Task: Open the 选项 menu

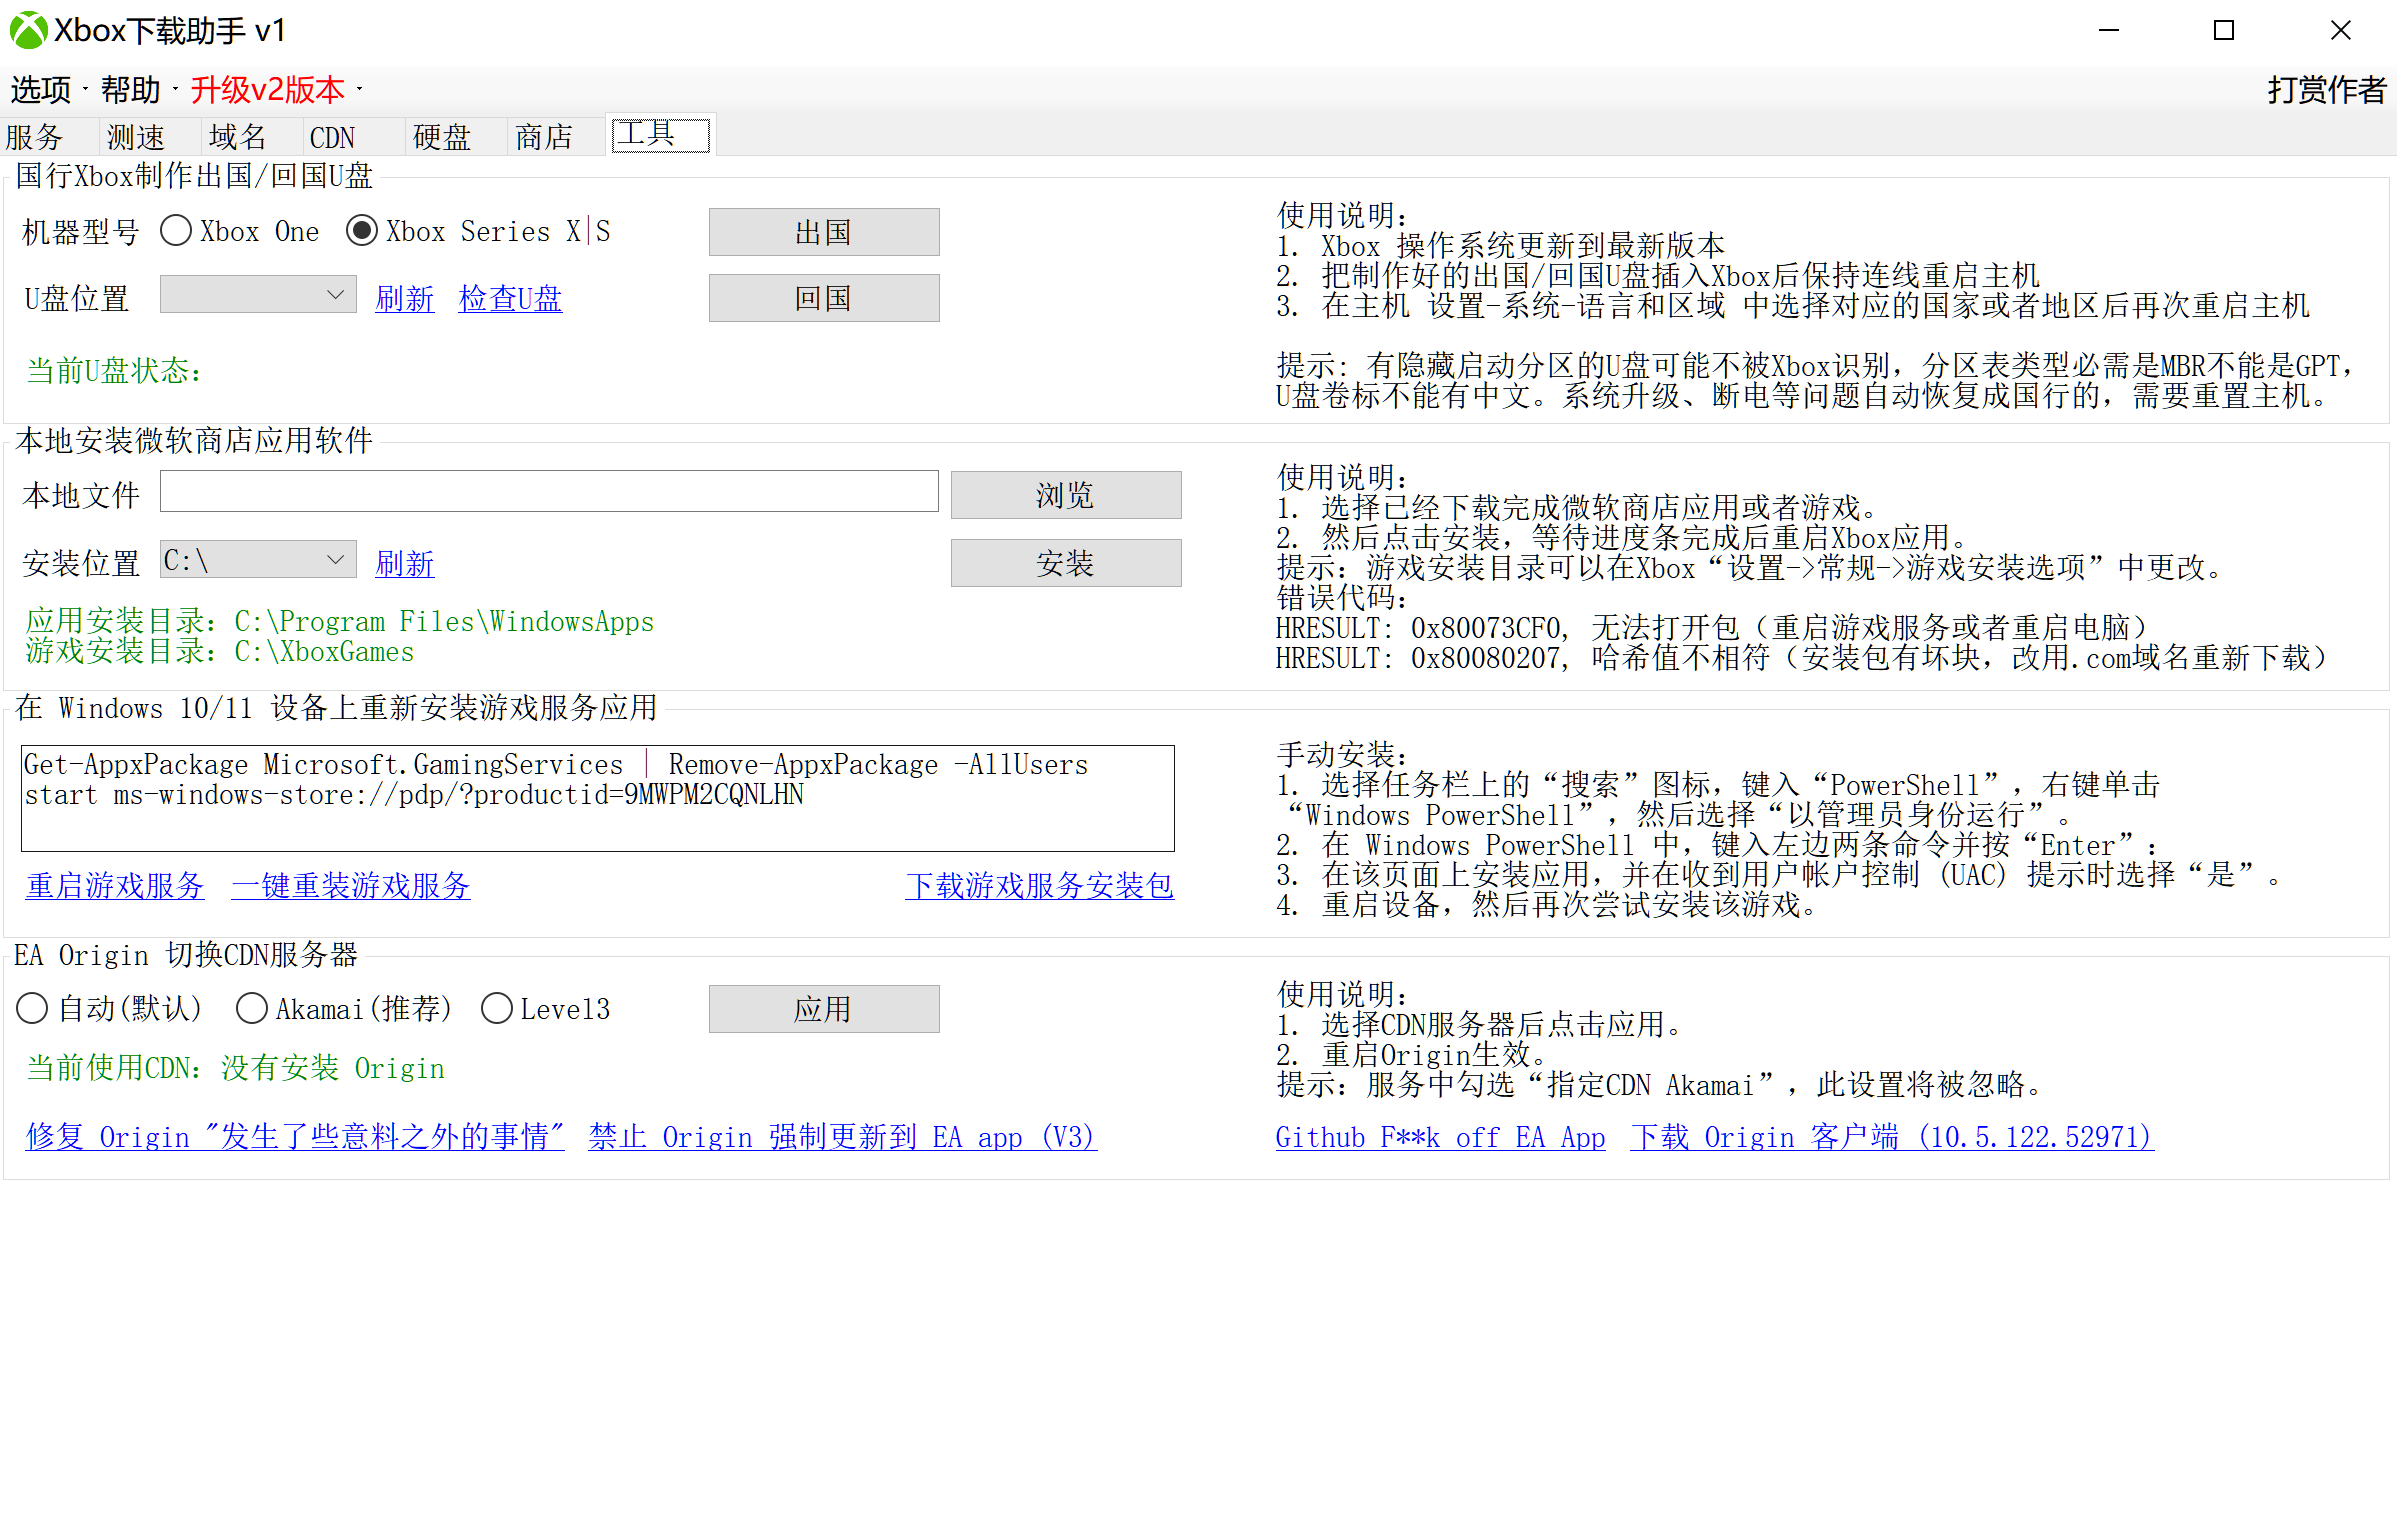Action: pyautogui.click(x=41, y=90)
